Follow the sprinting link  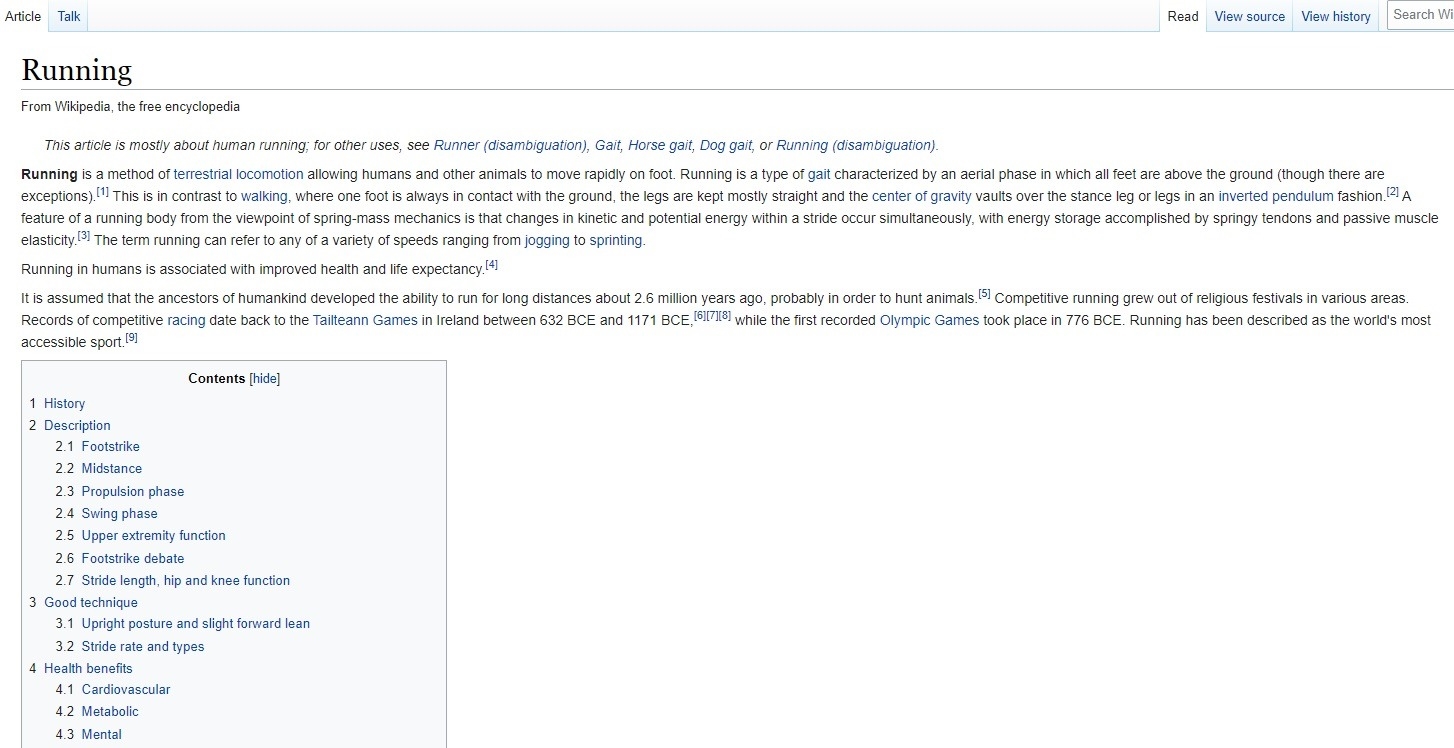(616, 240)
